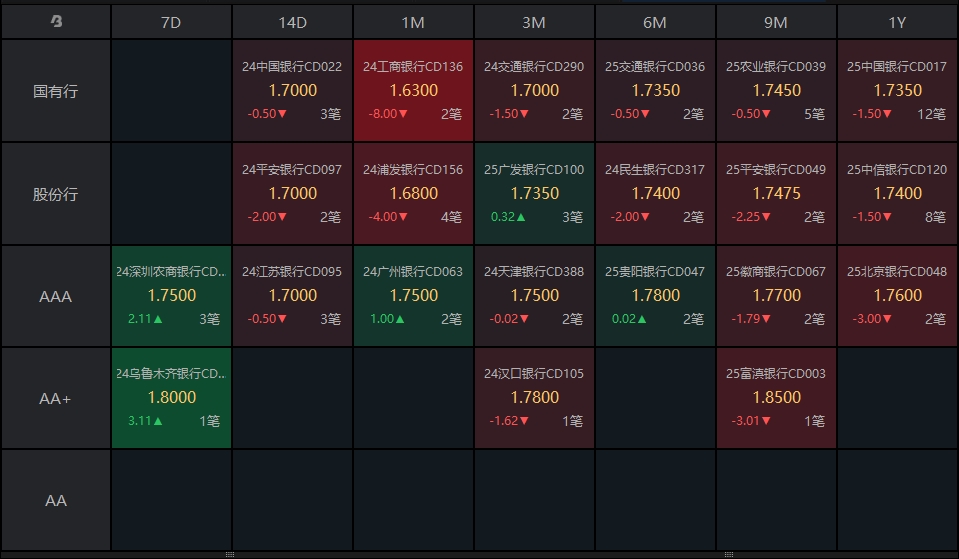The width and height of the screenshot is (959, 559).
Task: Click the 5笔 trade count
Action: (814, 114)
